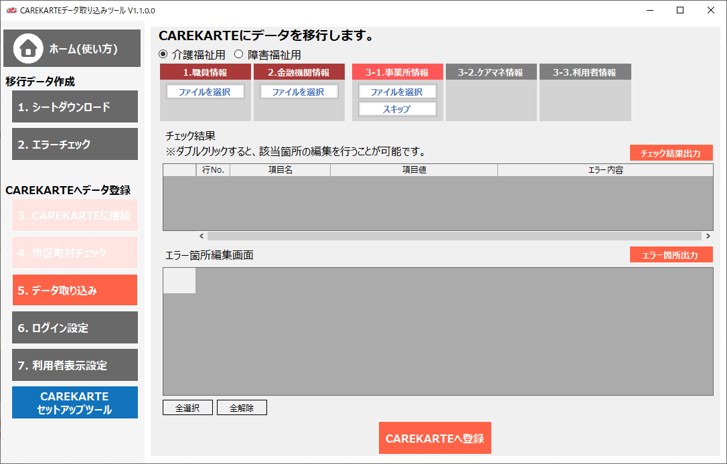Click エラー箇所出力 button
The width and height of the screenshot is (727, 464).
tap(671, 254)
